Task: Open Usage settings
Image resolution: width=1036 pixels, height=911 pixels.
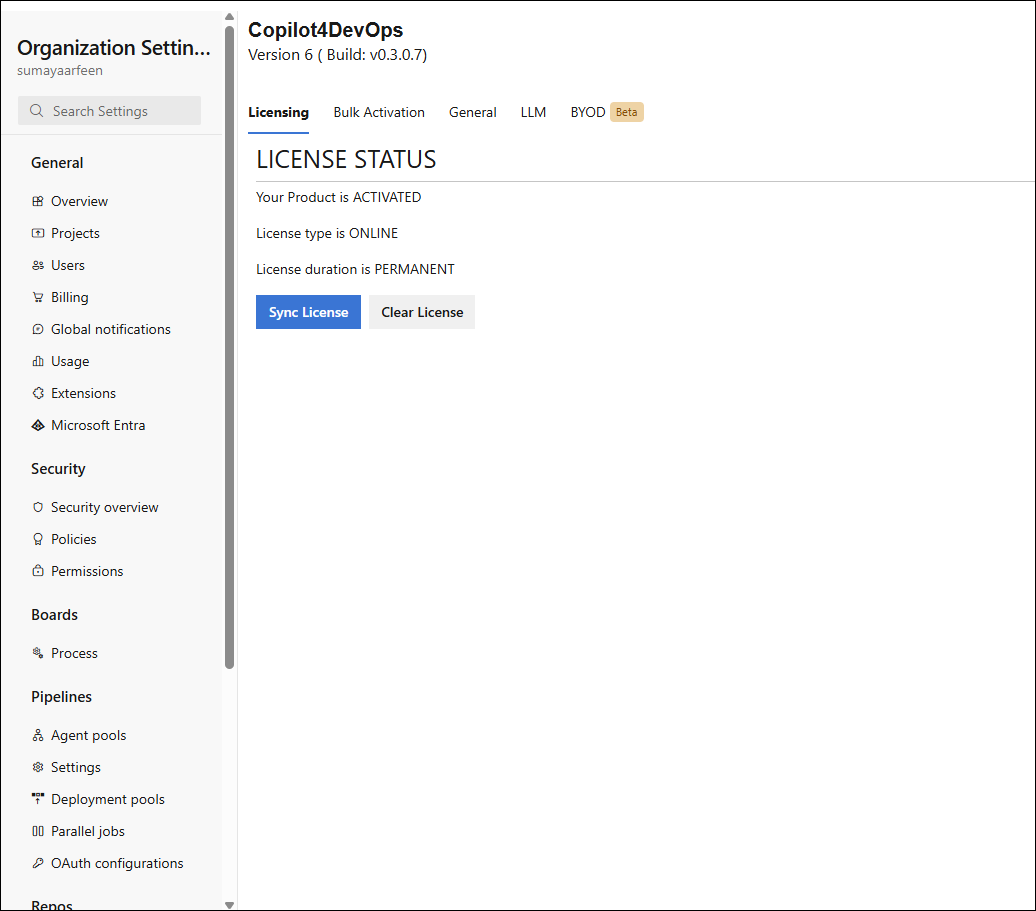Action: (x=70, y=361)
